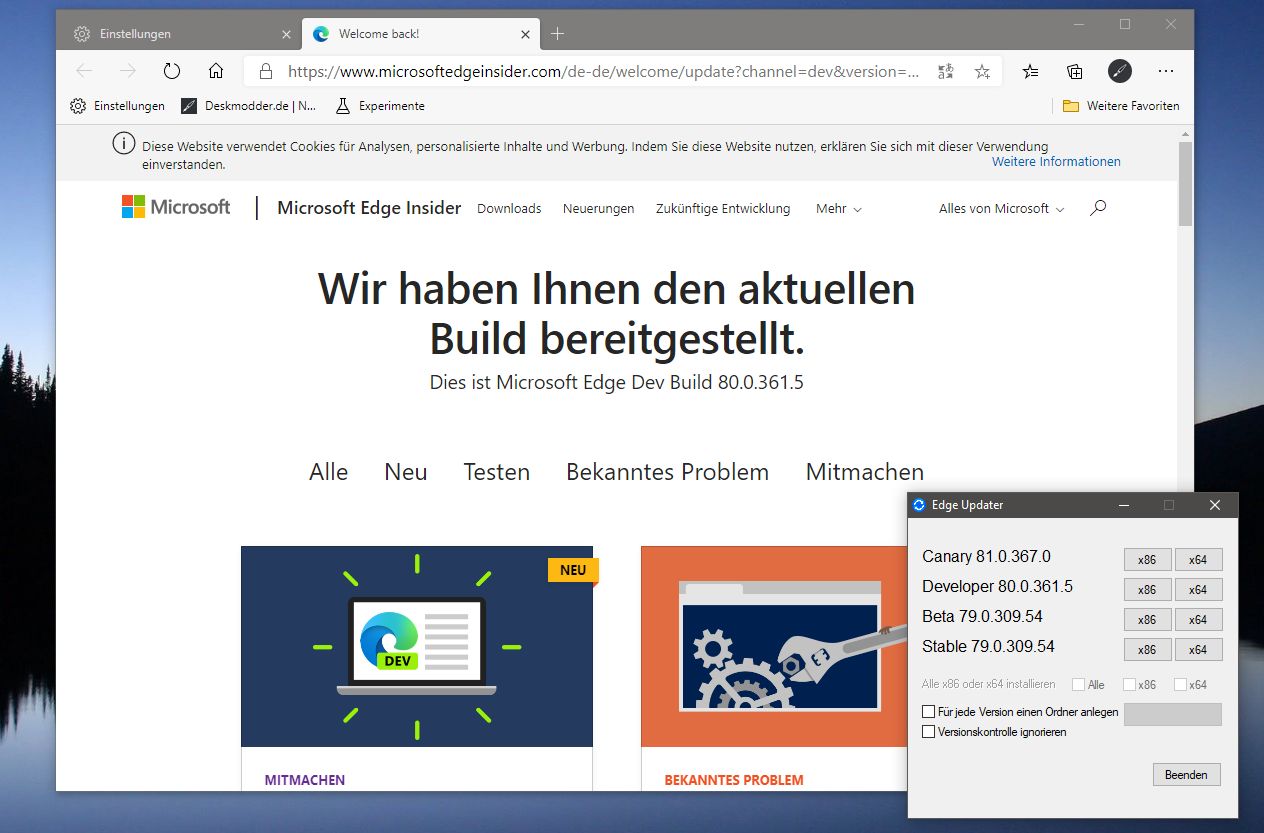This screenshot has height=833, width=1264.
Task: Download Stable 79.0.309.54 x86
Action: (1147, 650)
